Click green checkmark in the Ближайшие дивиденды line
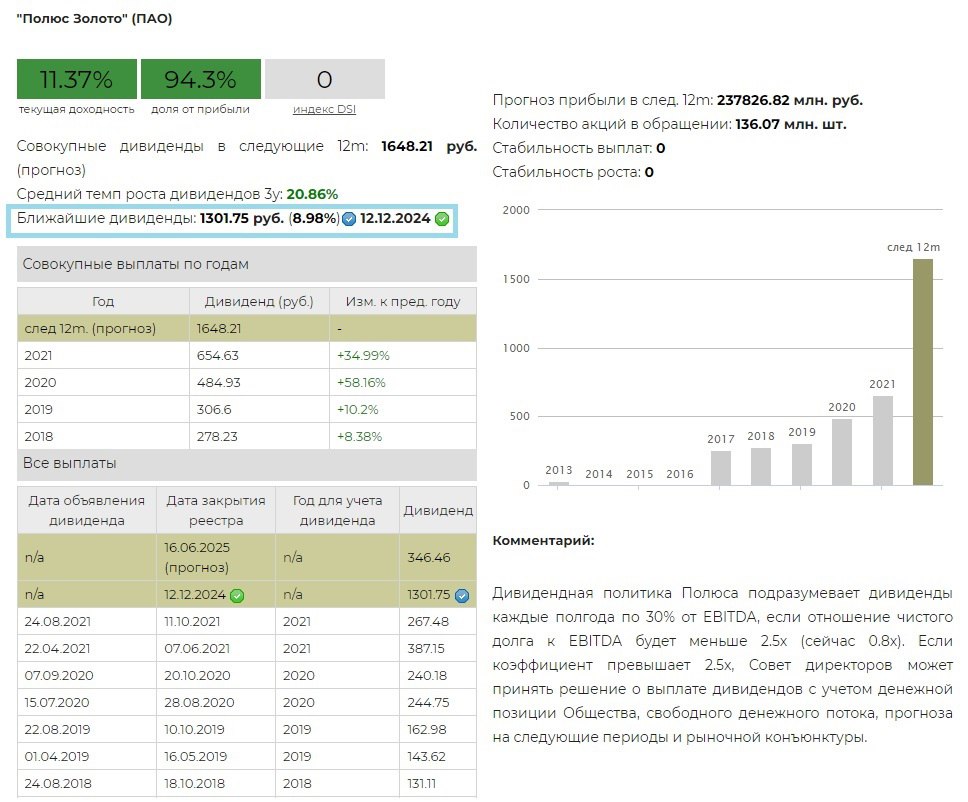 (x=442, y=219)
